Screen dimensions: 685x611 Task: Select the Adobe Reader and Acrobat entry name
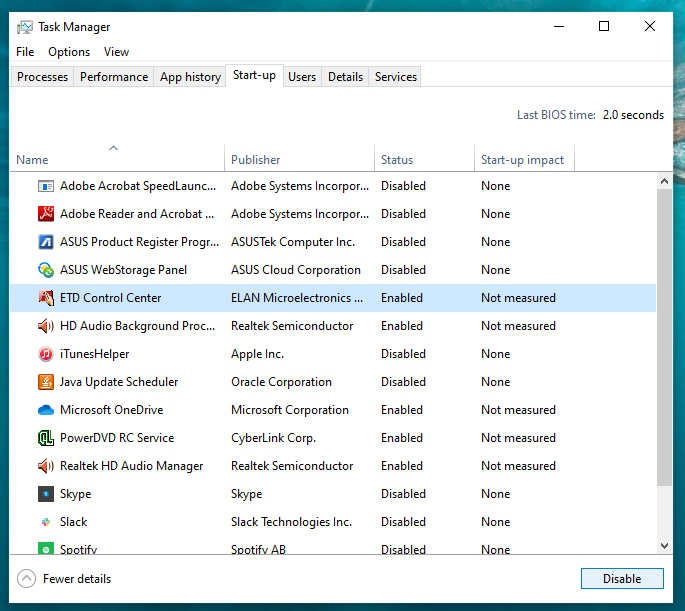pyautogui.click(x=137, y=214)
